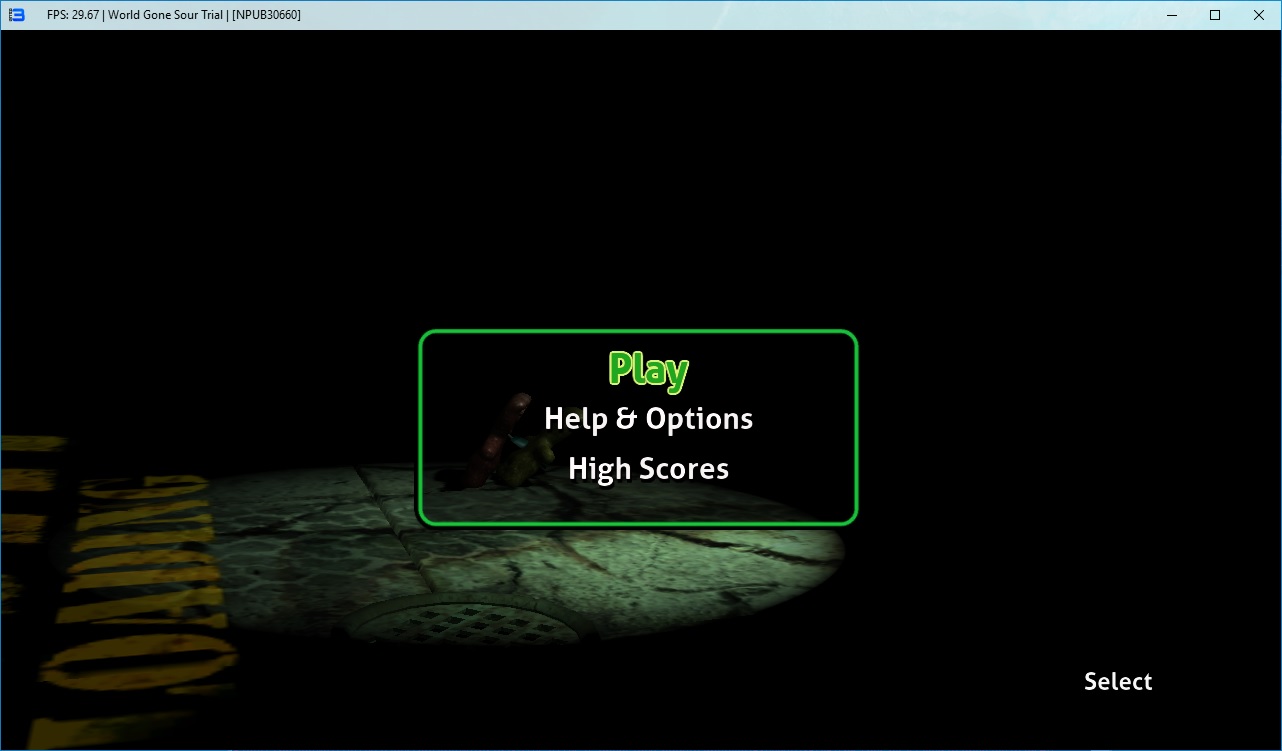Click the NPUB30660 serial in the title
The height and width of the screenshot is (751, 1282).
[x=266, y=15]
